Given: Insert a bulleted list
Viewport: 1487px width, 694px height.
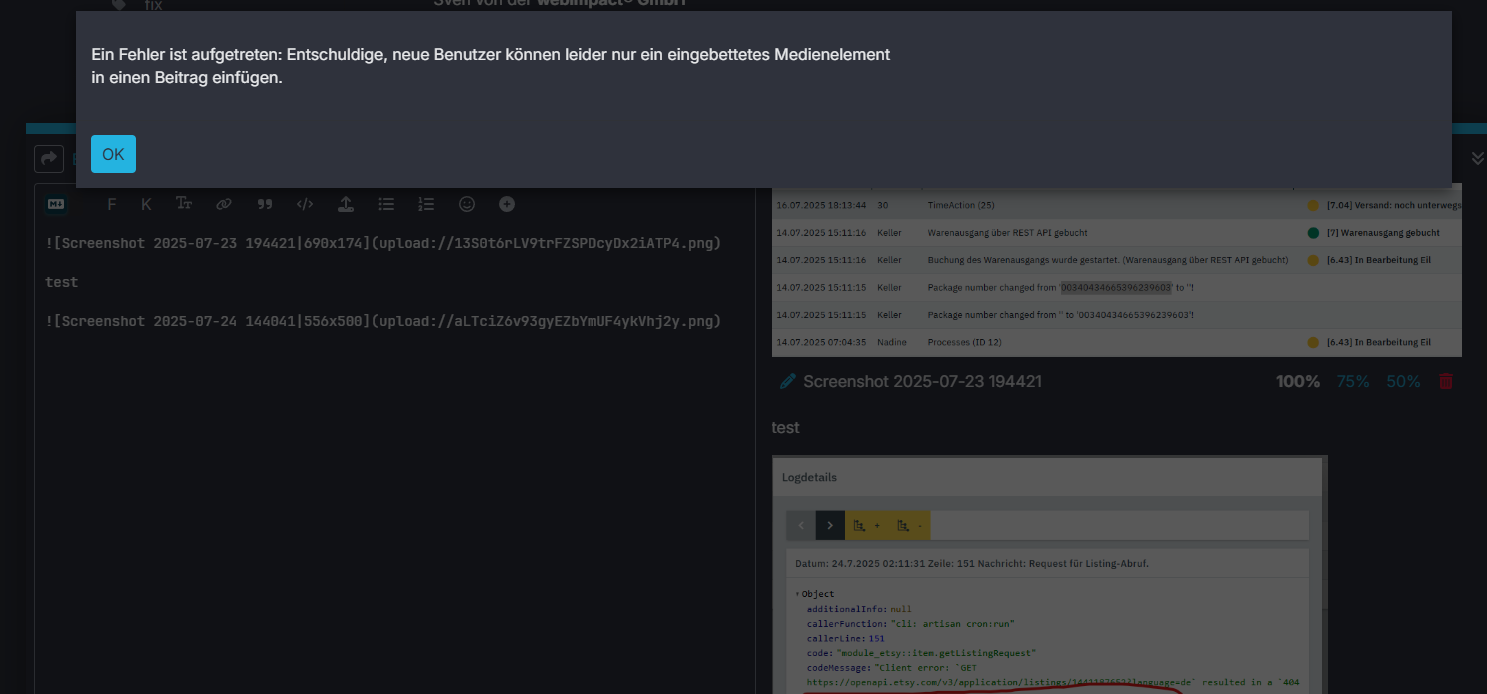Looking at the screenshot, I should coord(386,204).
